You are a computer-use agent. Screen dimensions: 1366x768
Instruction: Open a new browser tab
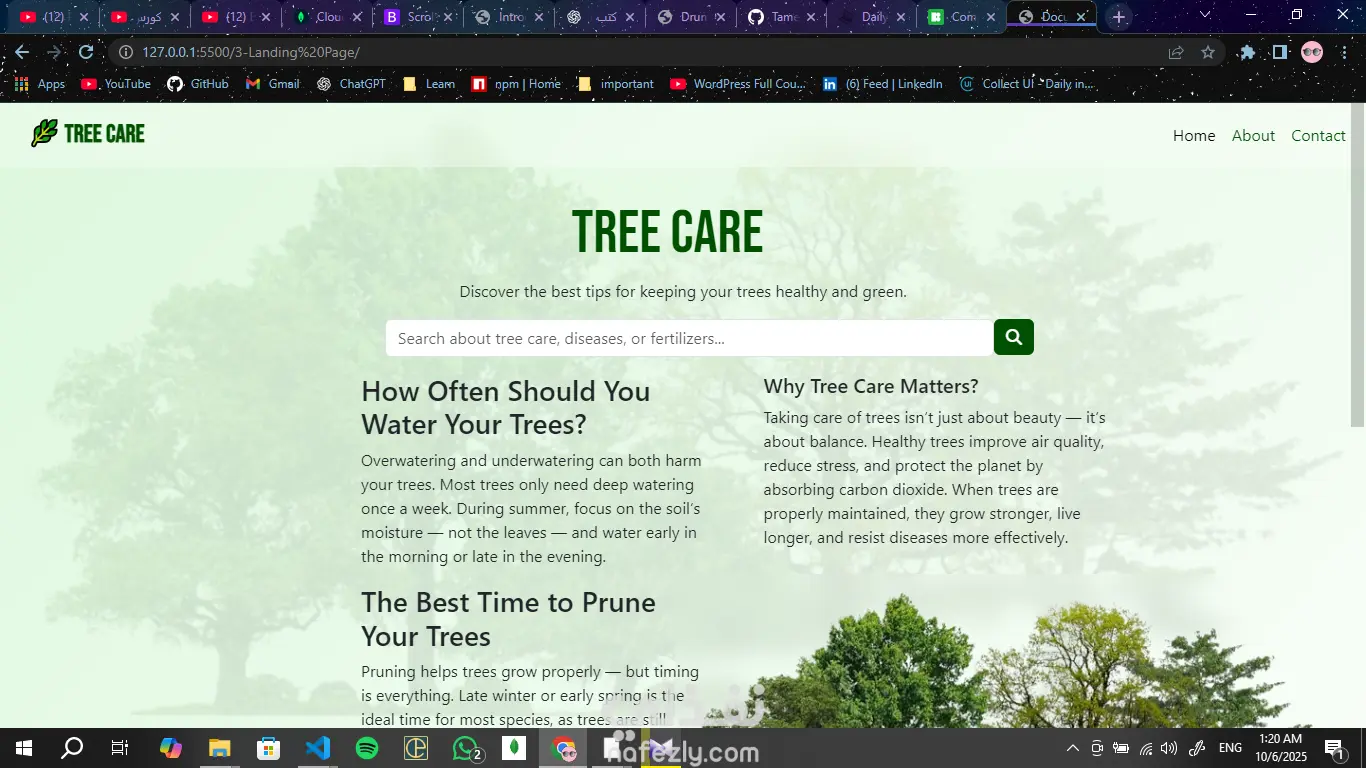click(x=1119, y=17)
